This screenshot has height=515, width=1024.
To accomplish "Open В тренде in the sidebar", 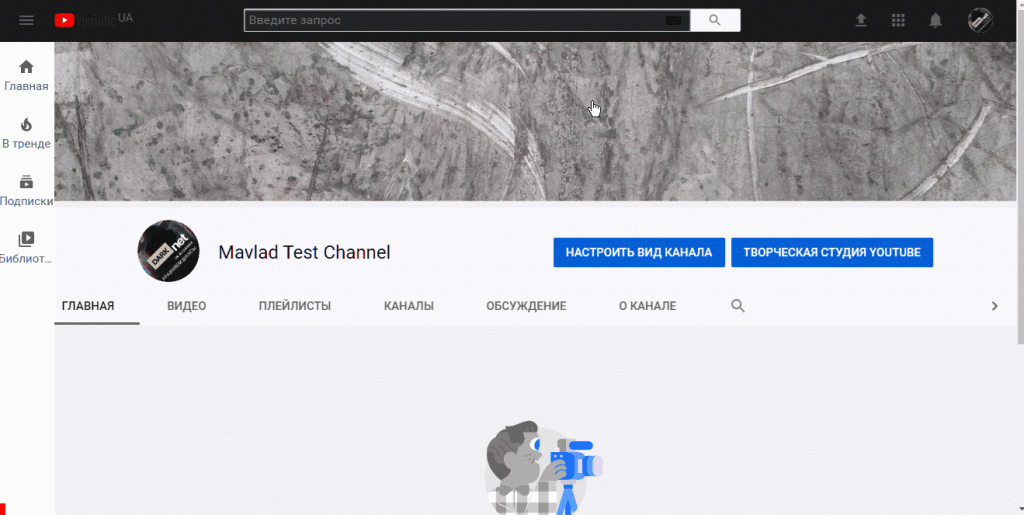I will click(x=26, y=133).
